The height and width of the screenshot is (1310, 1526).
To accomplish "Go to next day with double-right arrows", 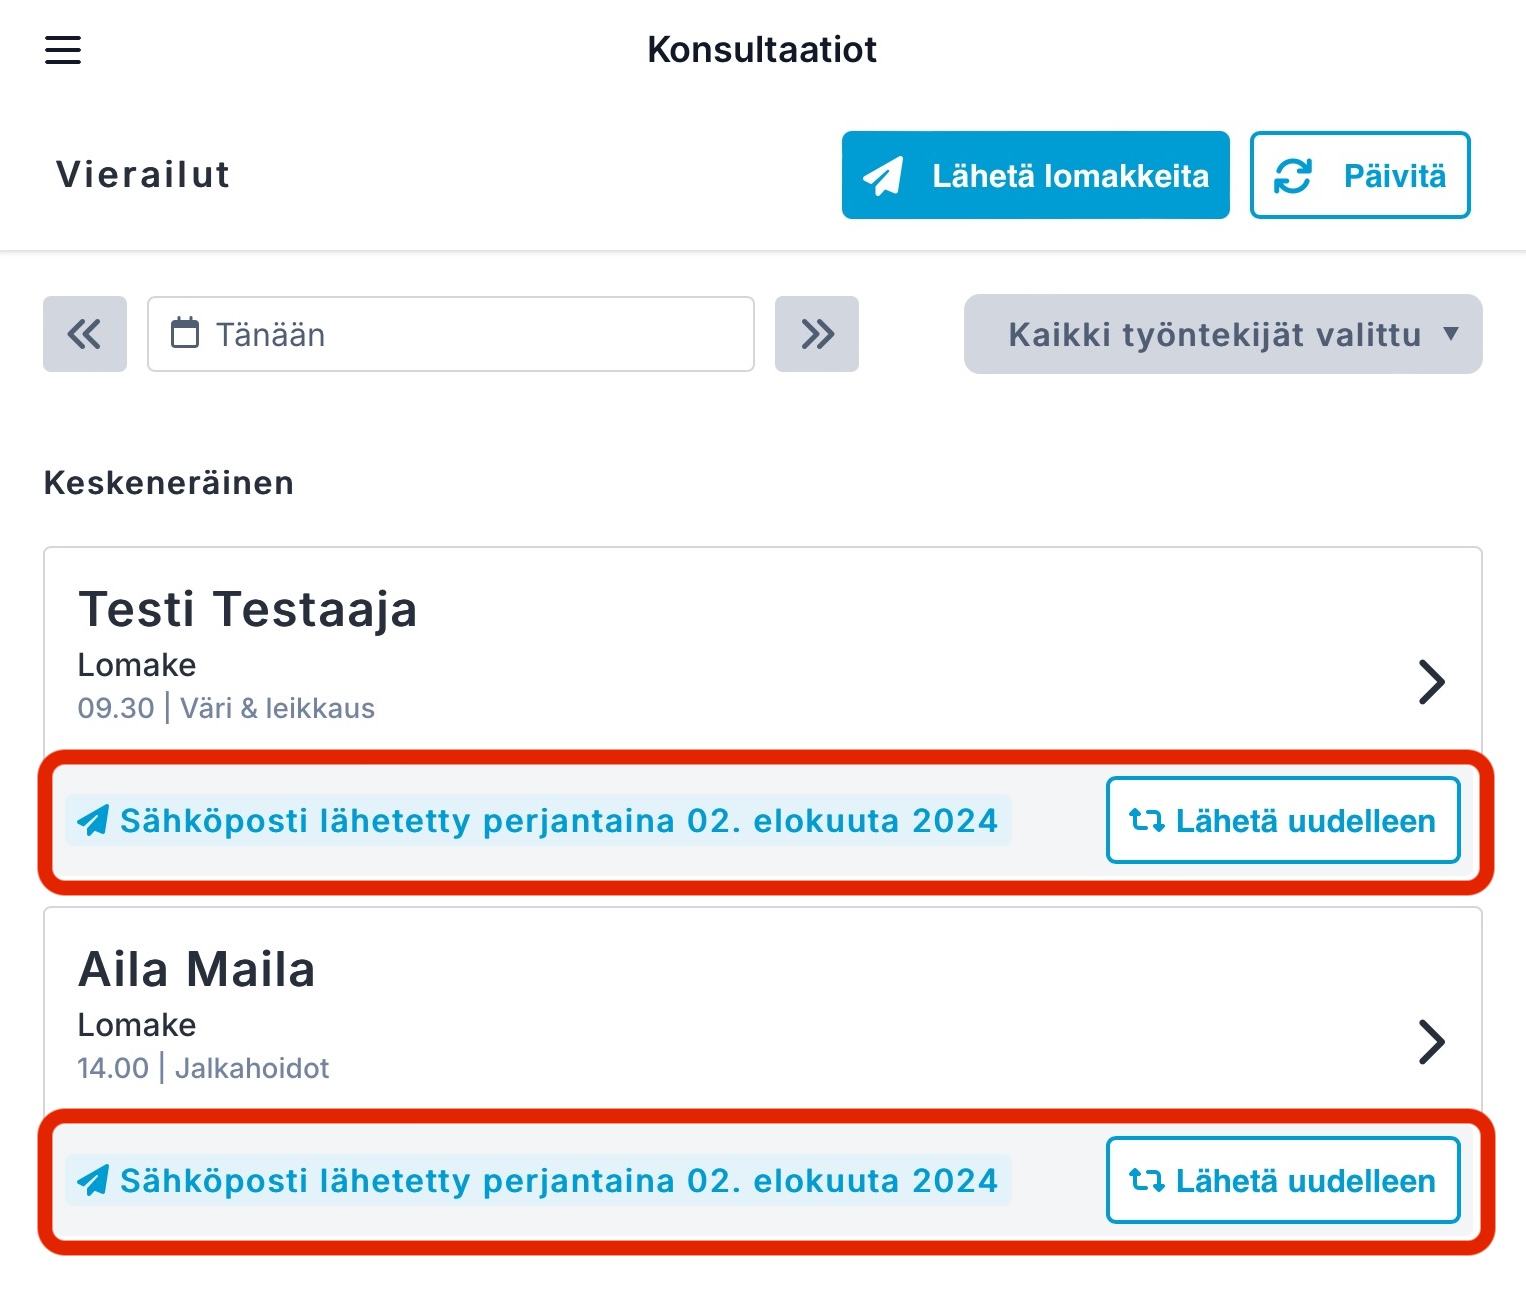I will (817, 334).
